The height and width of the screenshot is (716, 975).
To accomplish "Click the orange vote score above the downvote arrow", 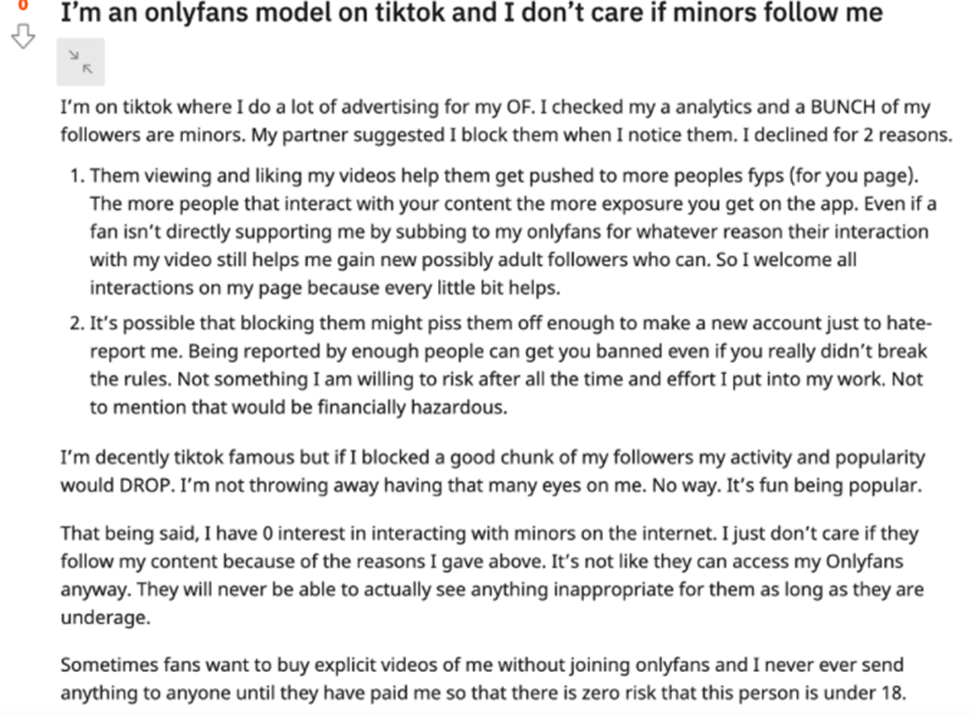I will tap(22, 5).
